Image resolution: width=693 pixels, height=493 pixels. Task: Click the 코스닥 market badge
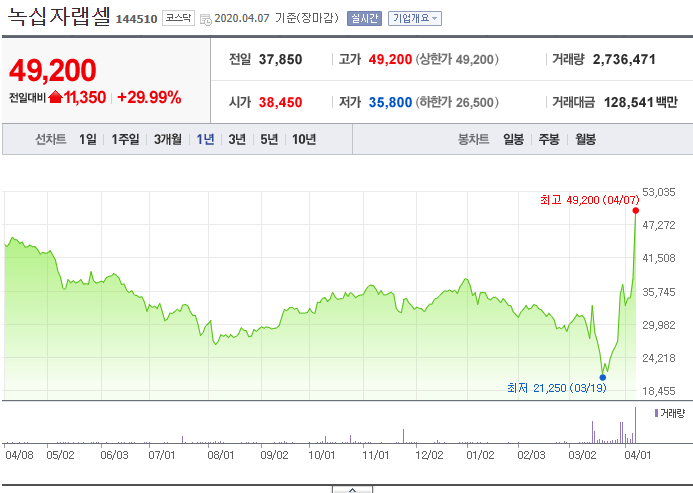(x=178, y=18)
